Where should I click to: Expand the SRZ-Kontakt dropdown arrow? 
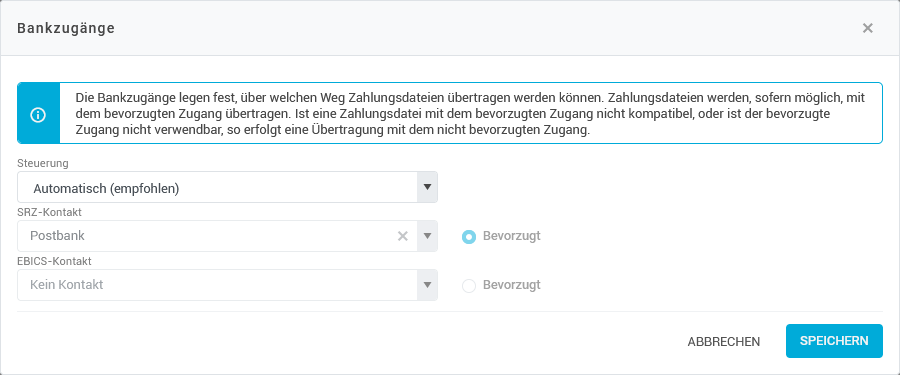click(x=427, y=236)
